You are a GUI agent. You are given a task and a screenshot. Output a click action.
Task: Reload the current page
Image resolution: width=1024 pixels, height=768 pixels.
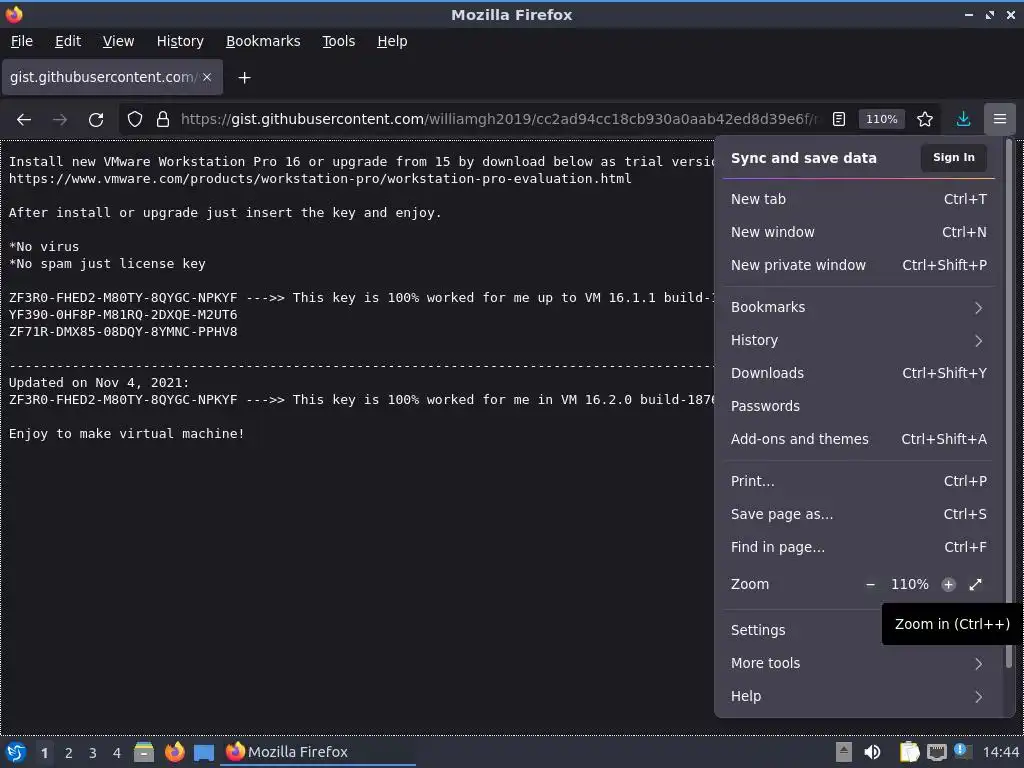[x=96, y=120]
